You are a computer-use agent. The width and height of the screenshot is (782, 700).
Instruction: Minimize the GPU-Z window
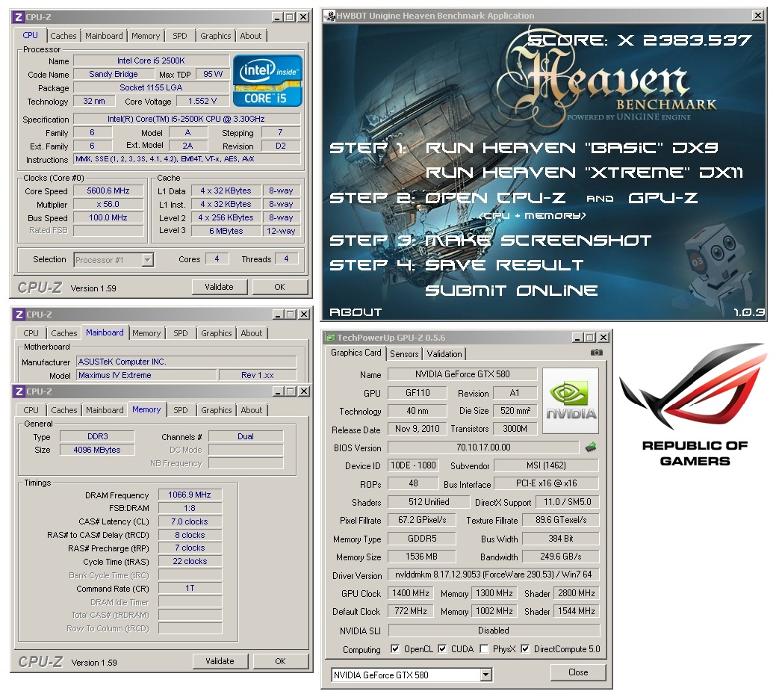577,338
